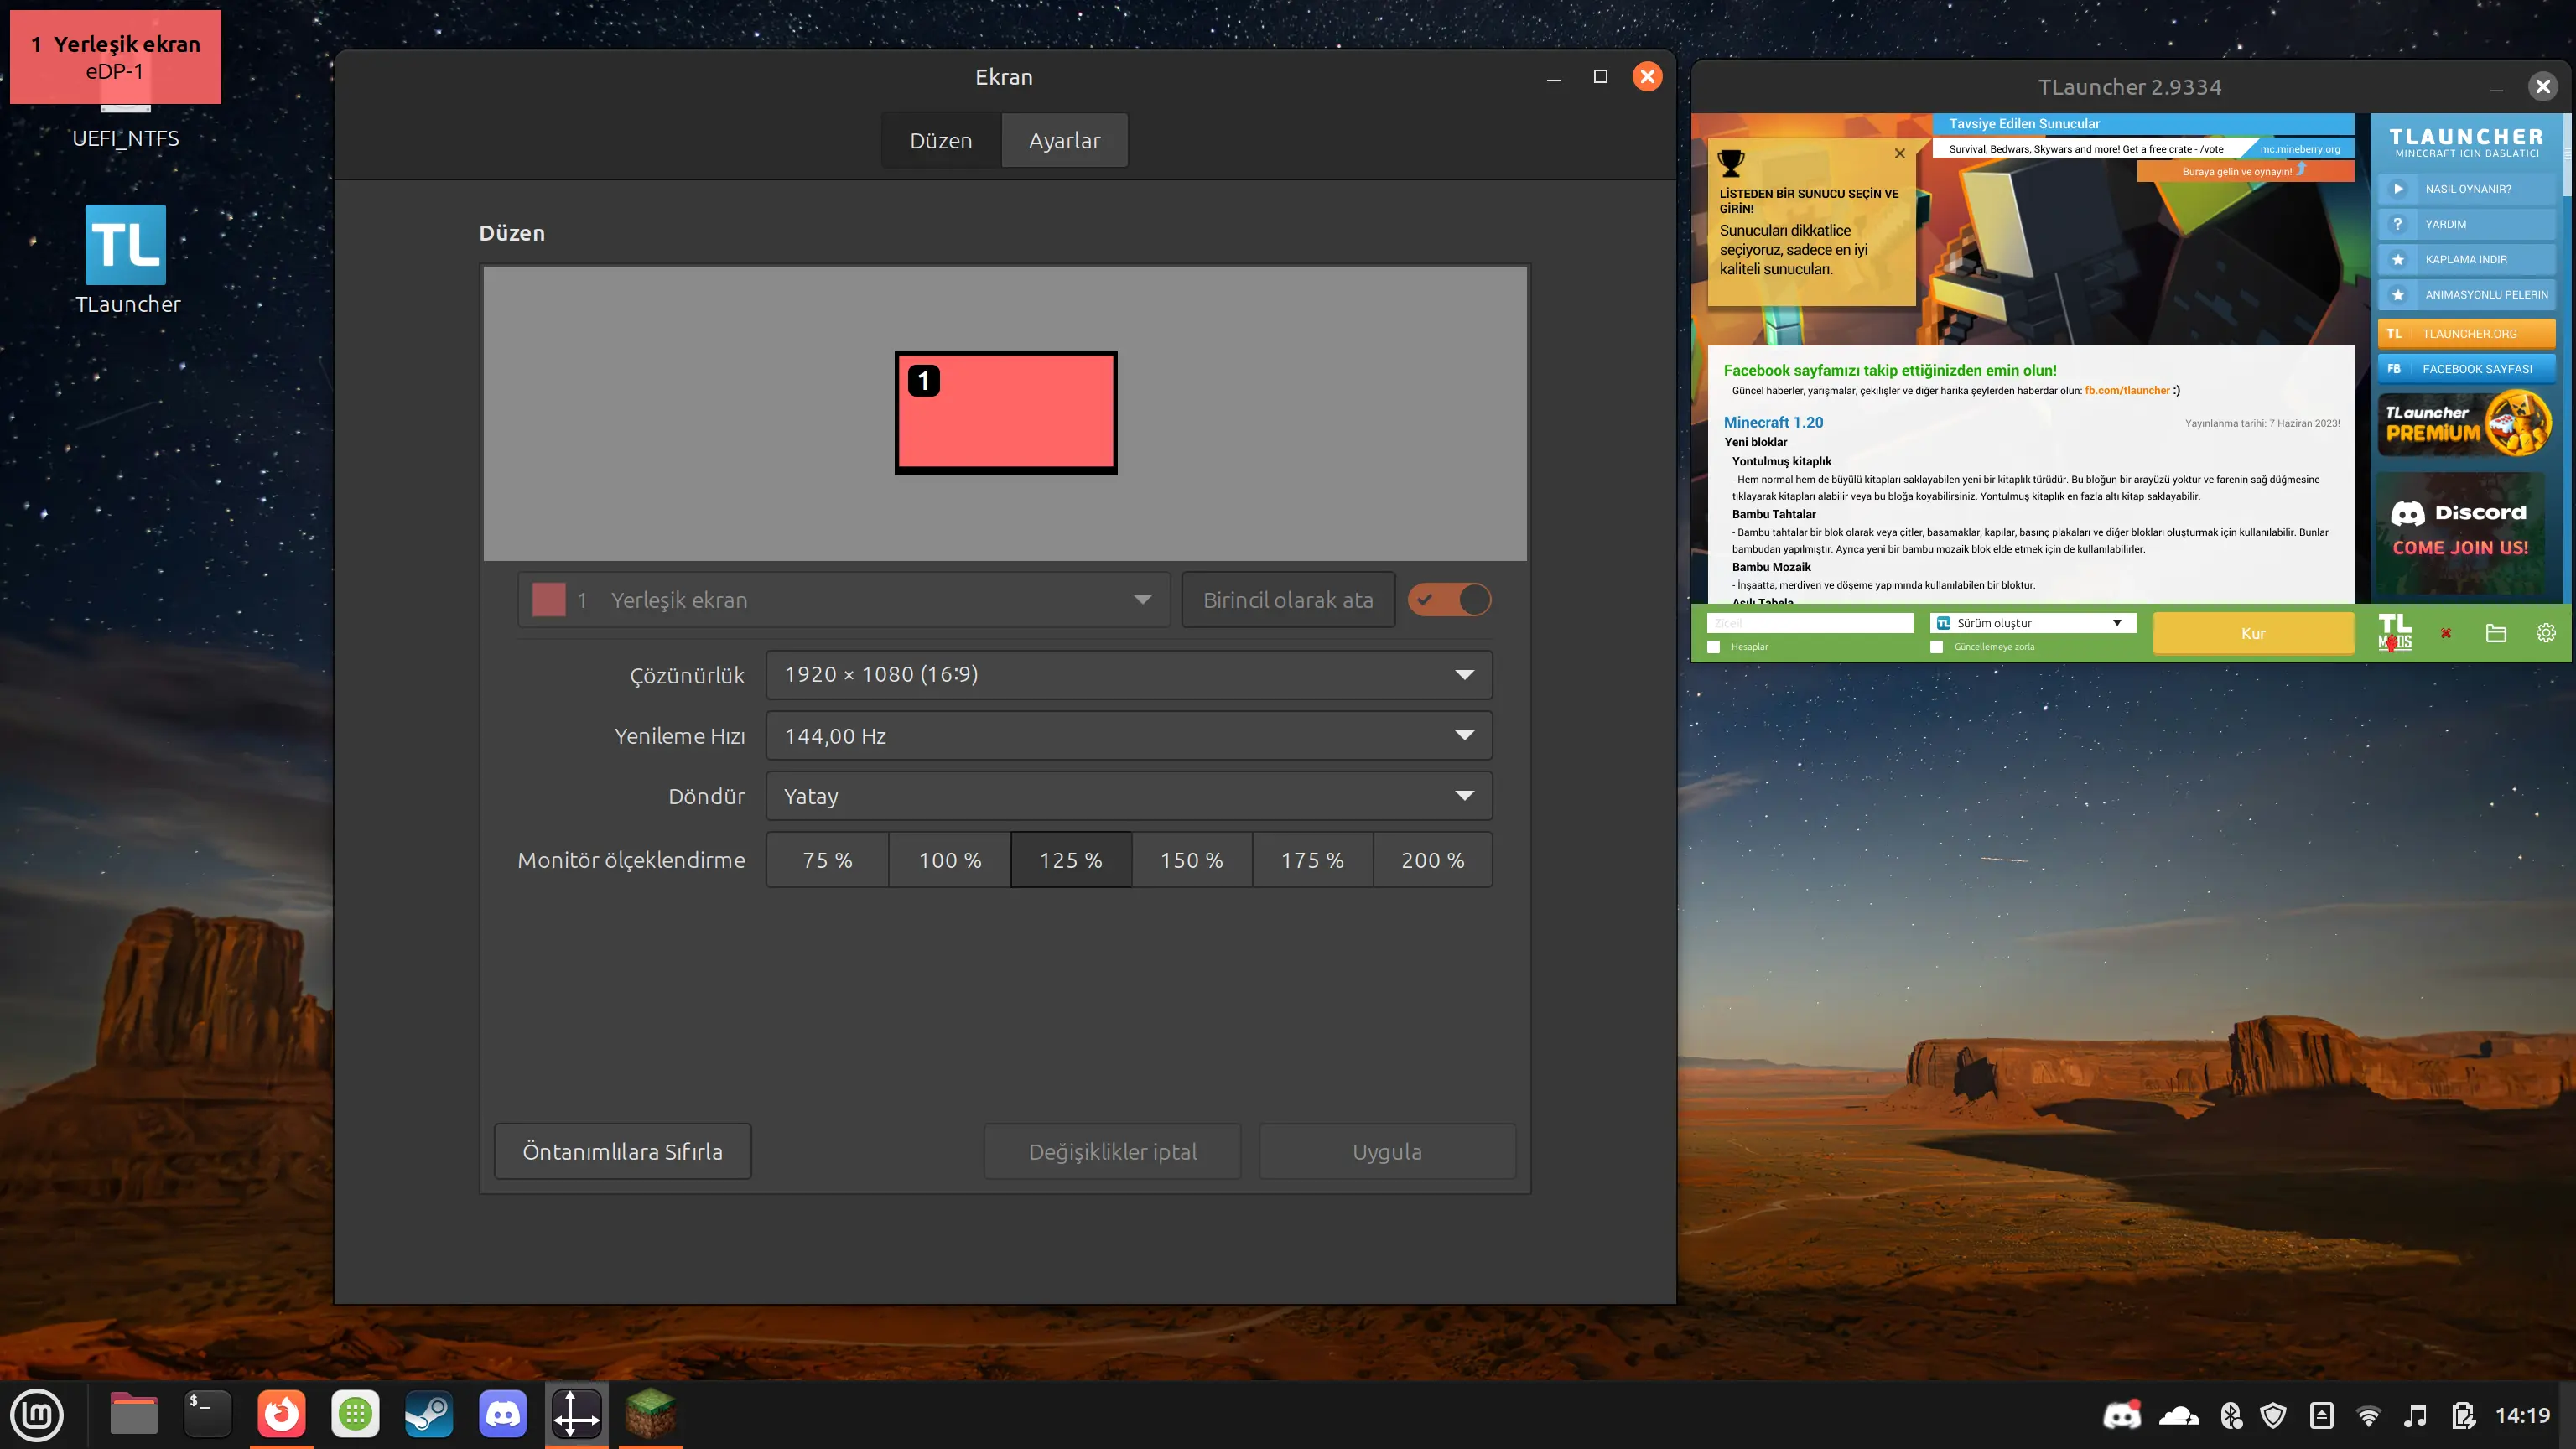Open the TLAUNCHER.ORG link button
This screenshot has height=1449, width=2576.
[x=2466, y=334]
